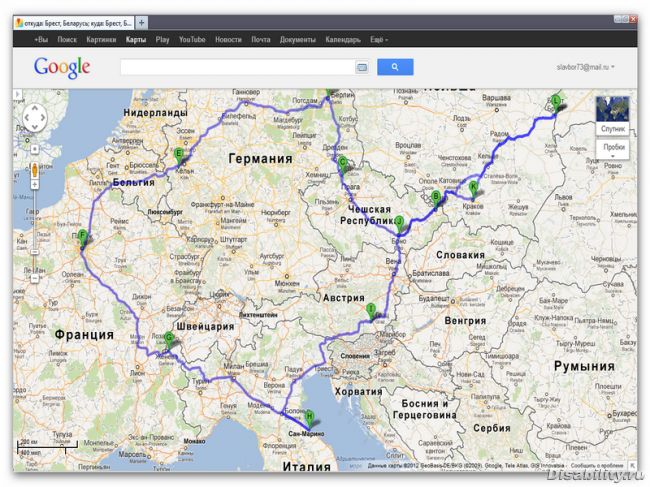Image resolution: width=650 pixels, height=487 pixels.
Task: Click the Словакия country label
Action: tap(460, 255)
